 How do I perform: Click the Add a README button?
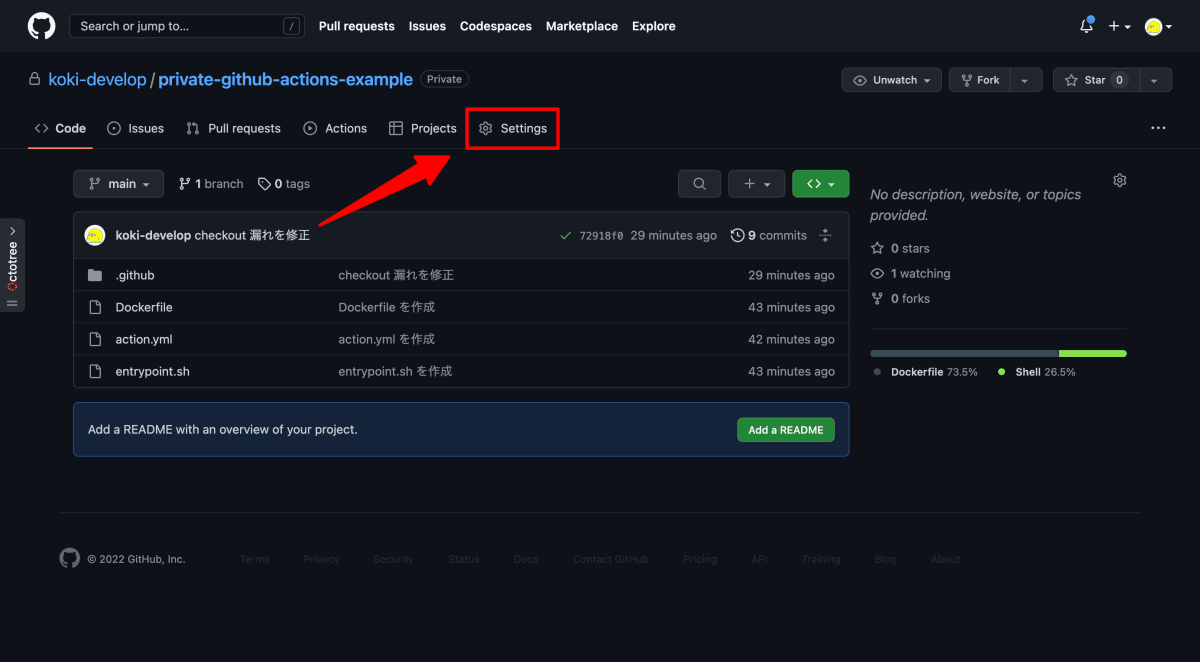coord(786,430)
